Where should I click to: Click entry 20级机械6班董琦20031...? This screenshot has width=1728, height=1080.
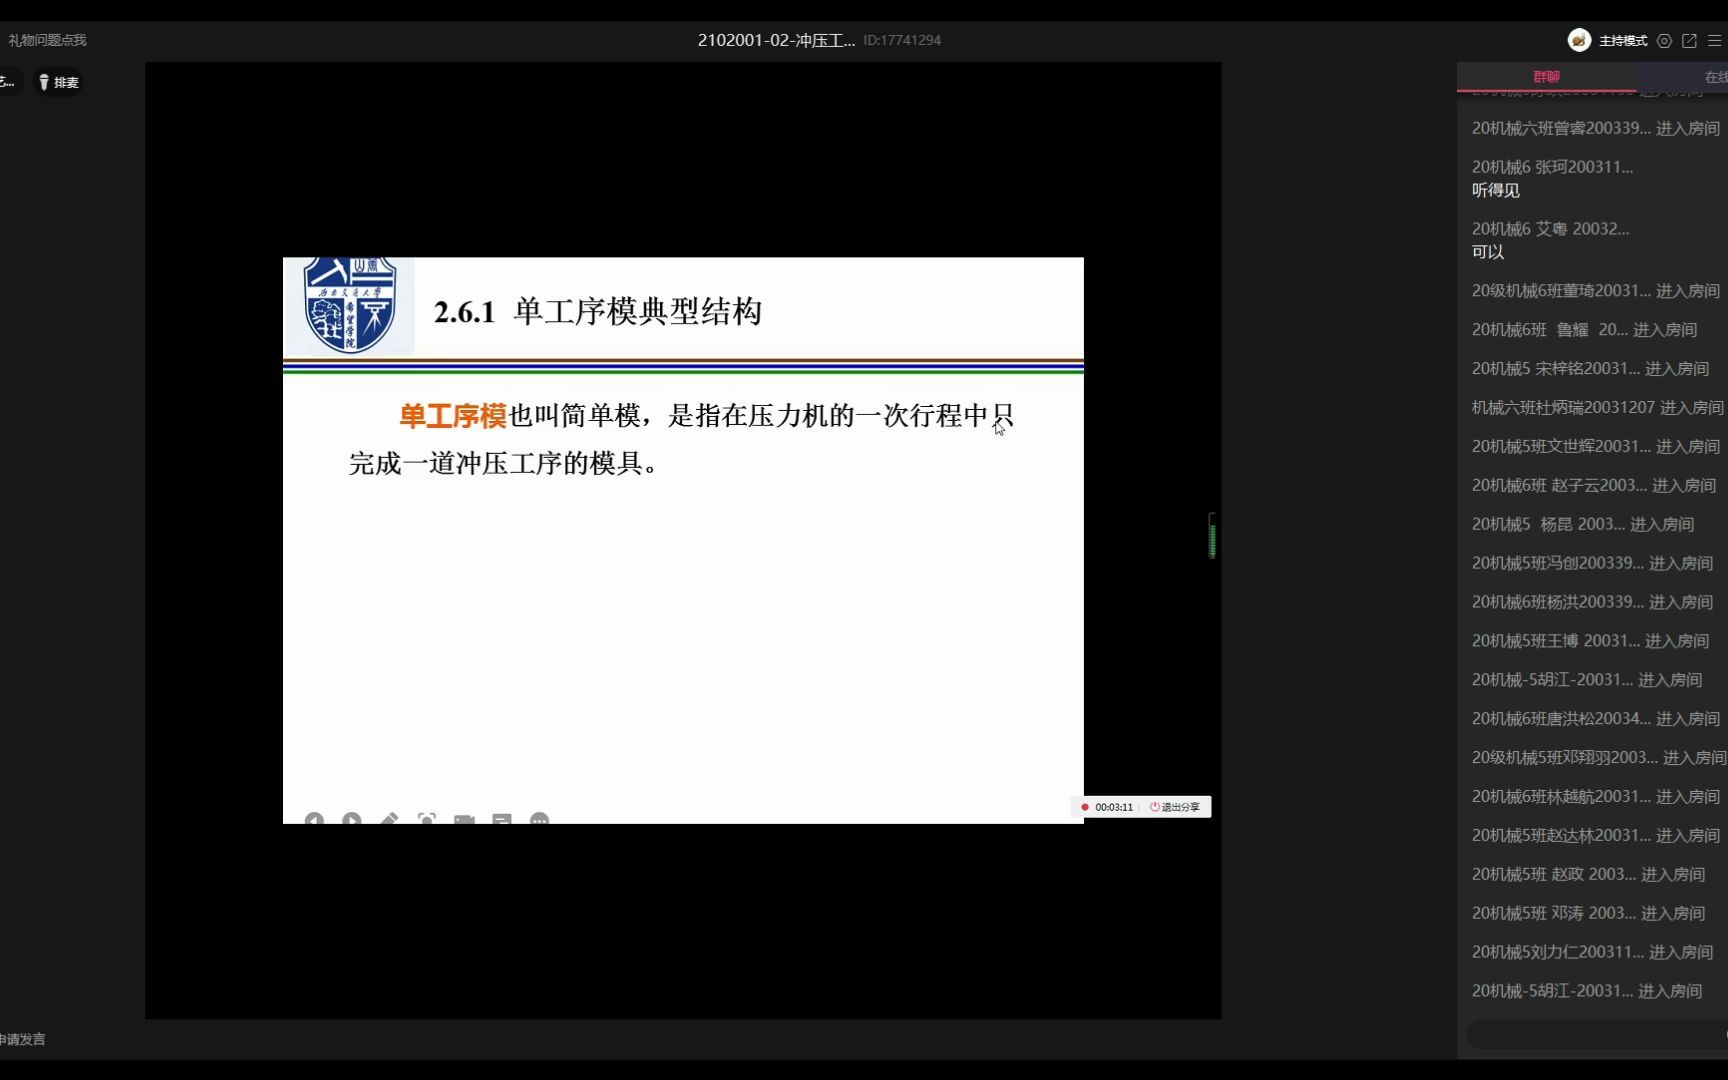[1596, 291]
